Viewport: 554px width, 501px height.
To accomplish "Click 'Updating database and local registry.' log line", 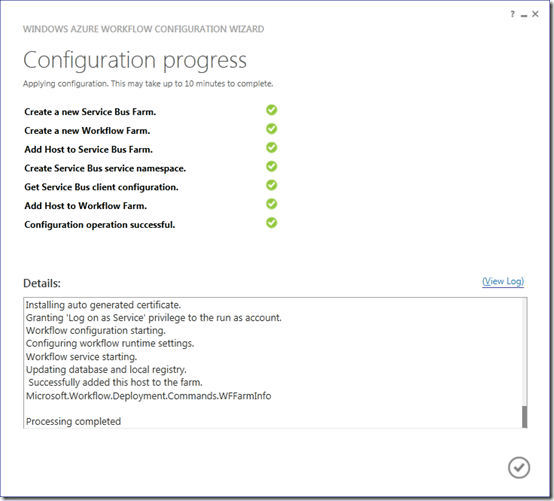I will [106, 370].
